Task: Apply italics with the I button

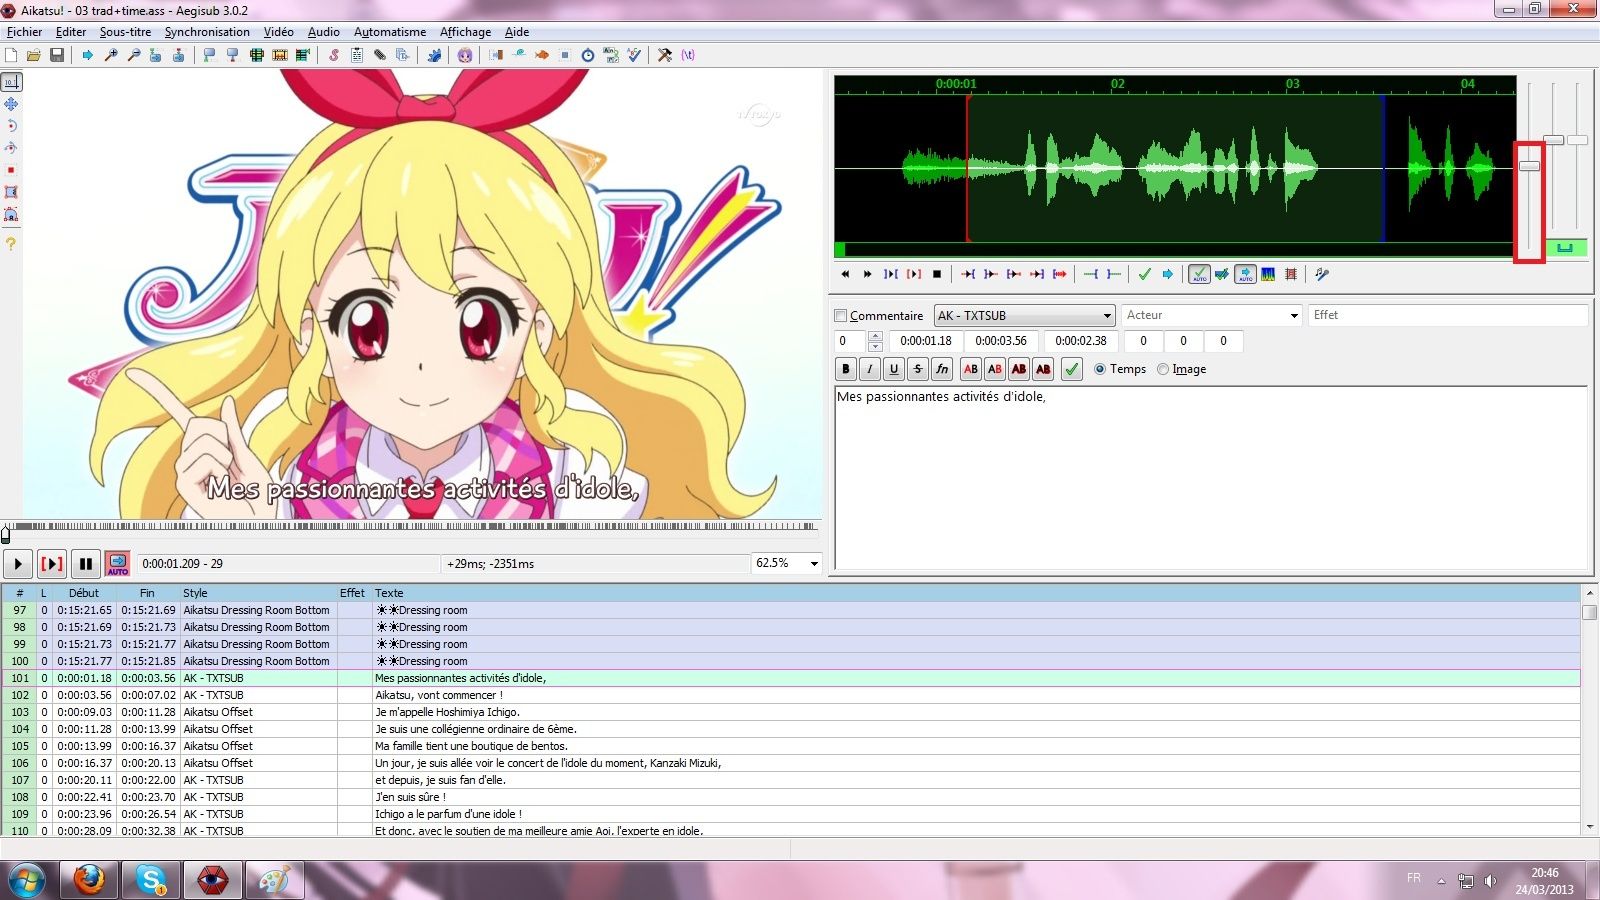Action: tap(870, 369)
